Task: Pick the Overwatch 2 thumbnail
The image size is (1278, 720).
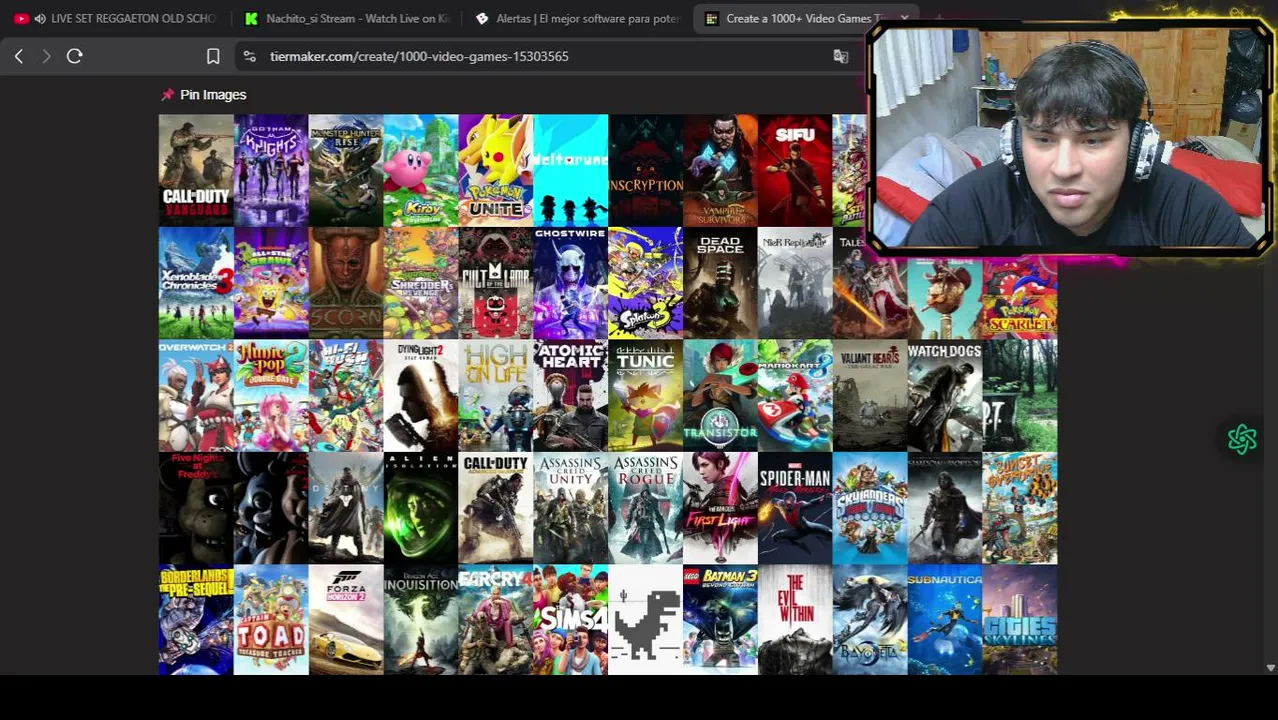Action: coord(196,396)
